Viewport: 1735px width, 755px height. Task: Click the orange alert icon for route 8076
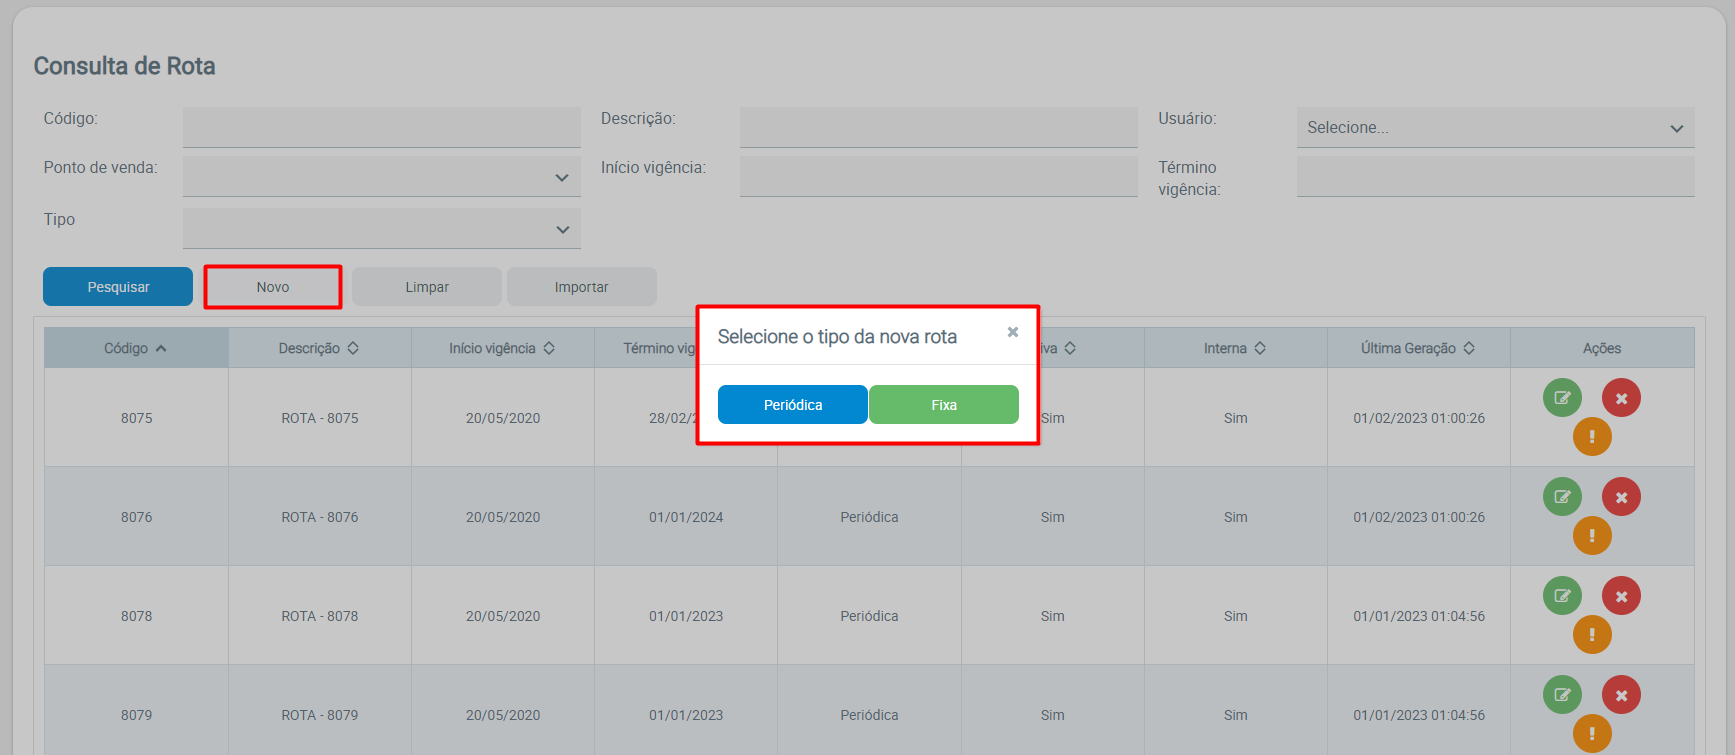click(x=1592, y=535)
